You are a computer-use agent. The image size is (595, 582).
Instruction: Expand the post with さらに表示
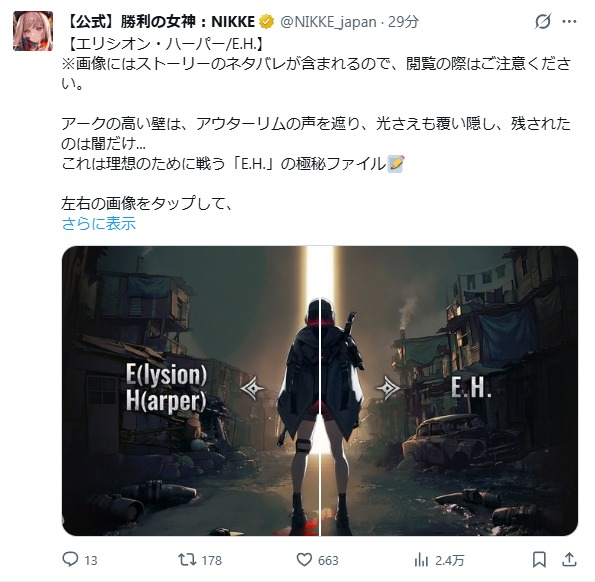click(99, 223)
